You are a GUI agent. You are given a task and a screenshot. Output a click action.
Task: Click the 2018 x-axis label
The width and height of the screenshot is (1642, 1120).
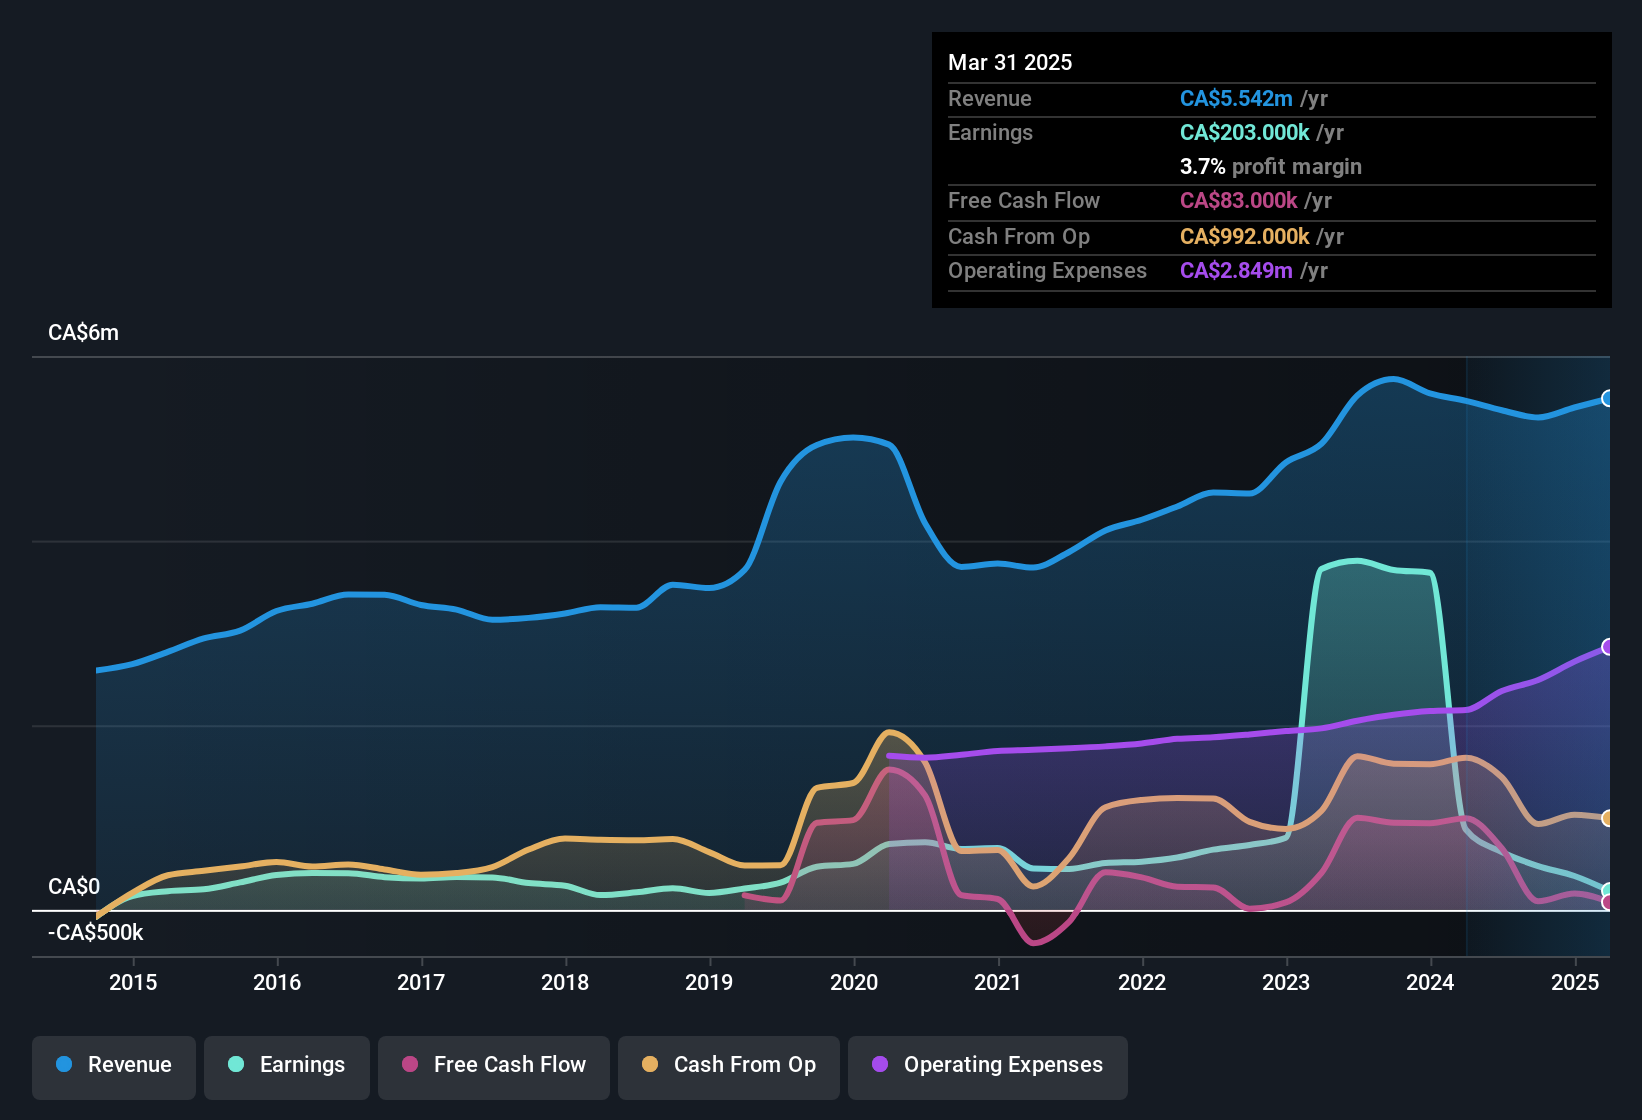click(x=565, y=983)
